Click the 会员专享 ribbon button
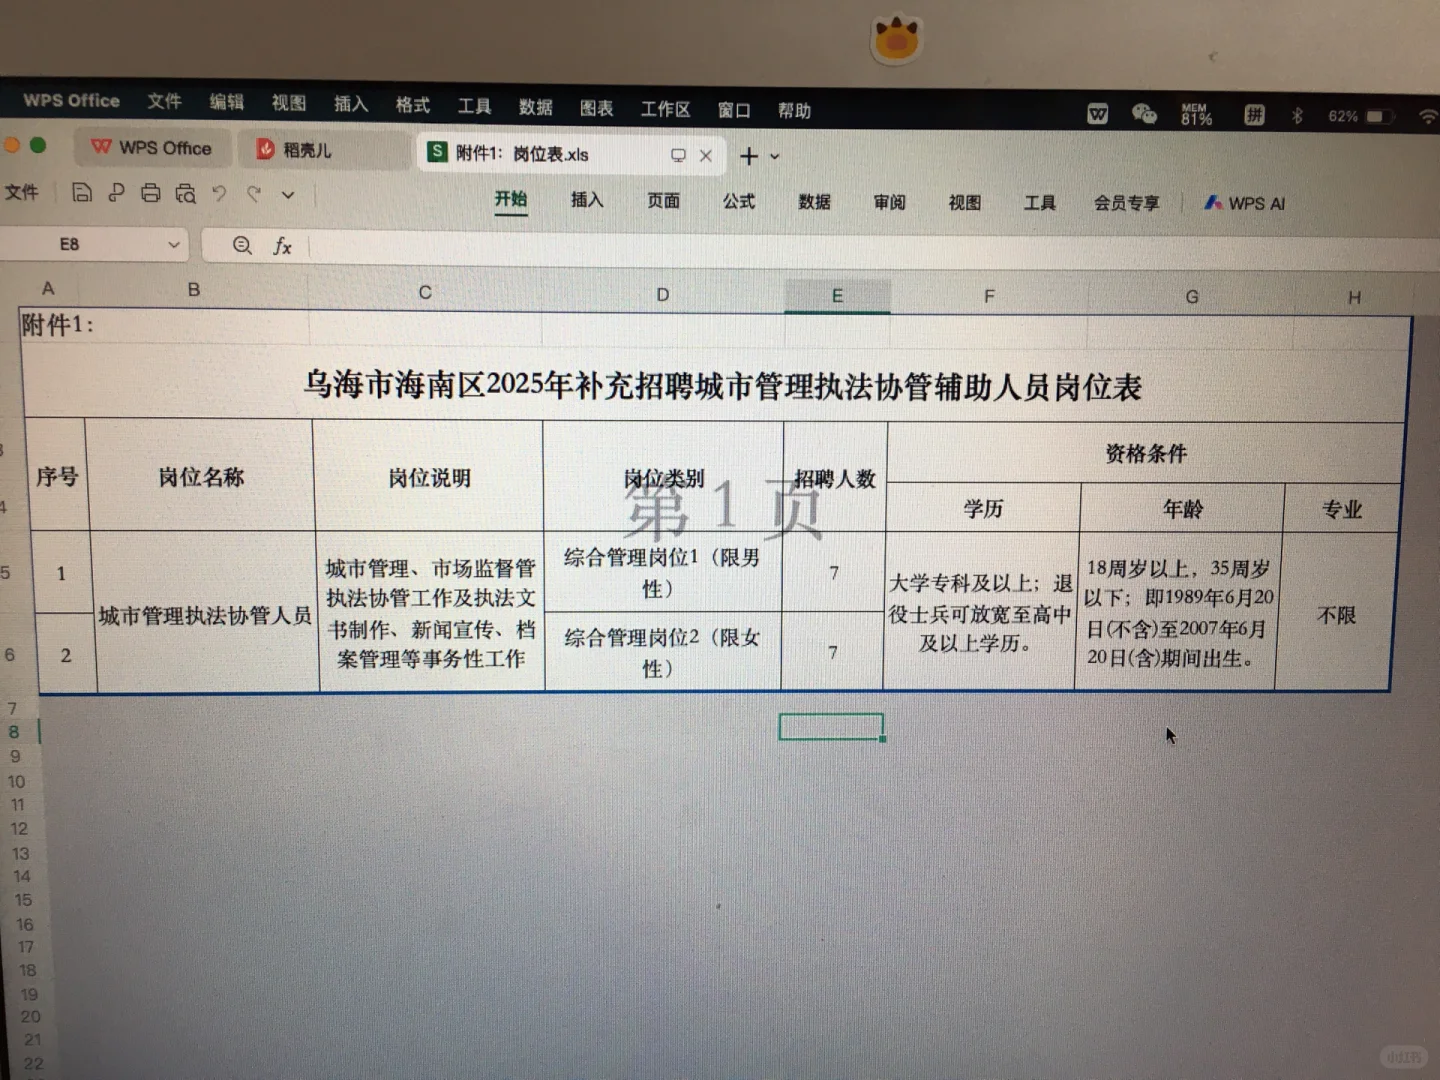This screenshot has height=1080, width=1440. 1126,202
